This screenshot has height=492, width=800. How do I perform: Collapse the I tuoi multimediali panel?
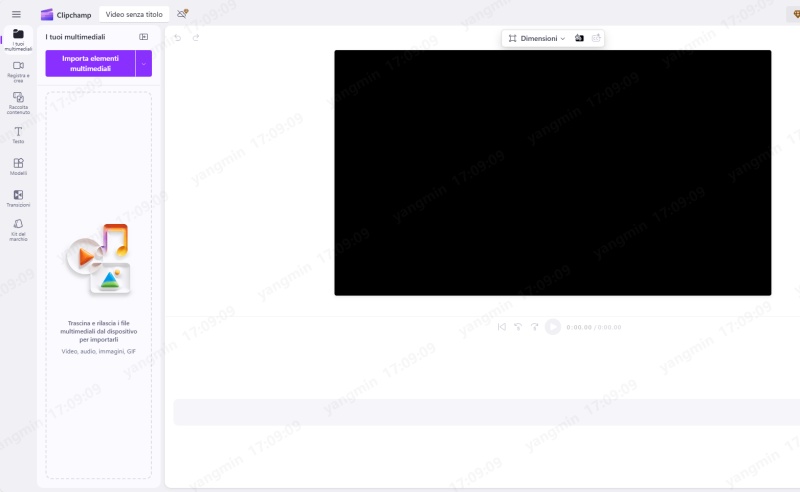point(143,37)
